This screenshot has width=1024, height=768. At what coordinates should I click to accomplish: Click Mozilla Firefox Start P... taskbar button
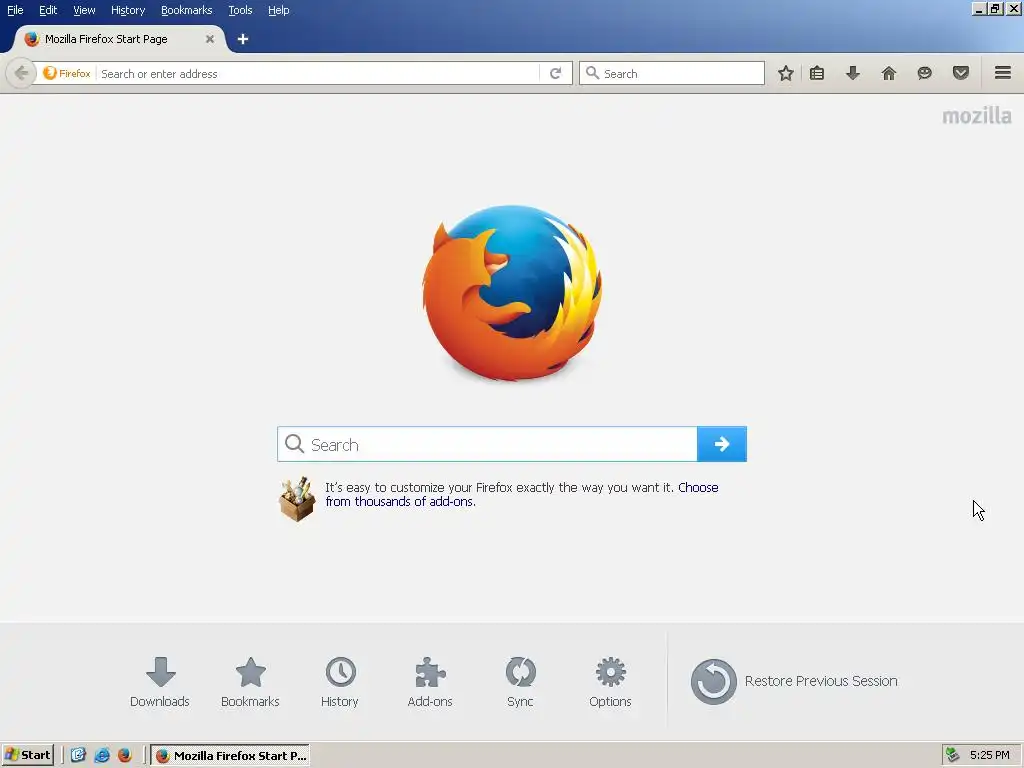pos(230,755)
